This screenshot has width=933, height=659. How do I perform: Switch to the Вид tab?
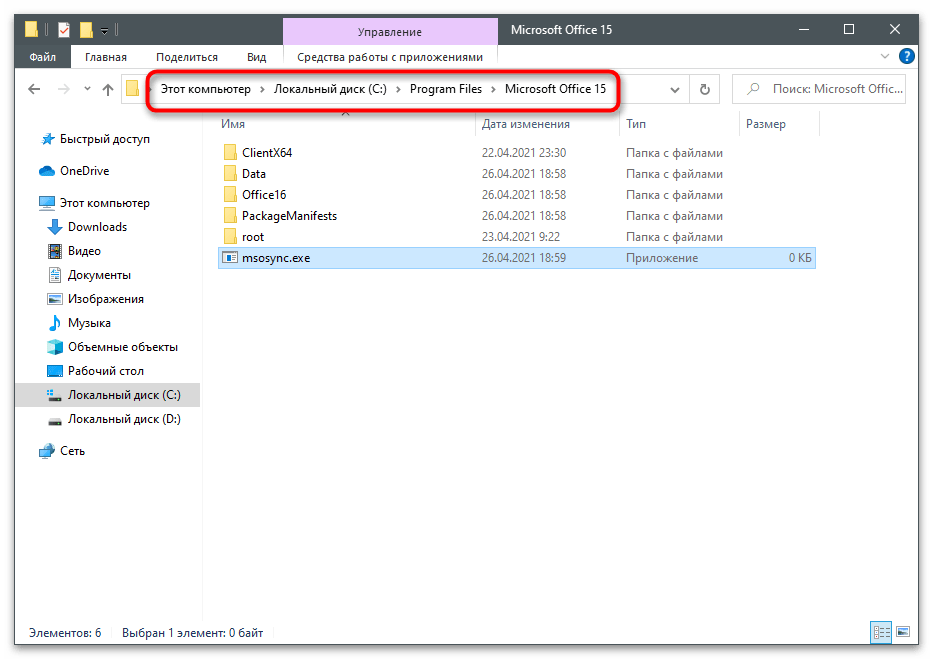256,57
